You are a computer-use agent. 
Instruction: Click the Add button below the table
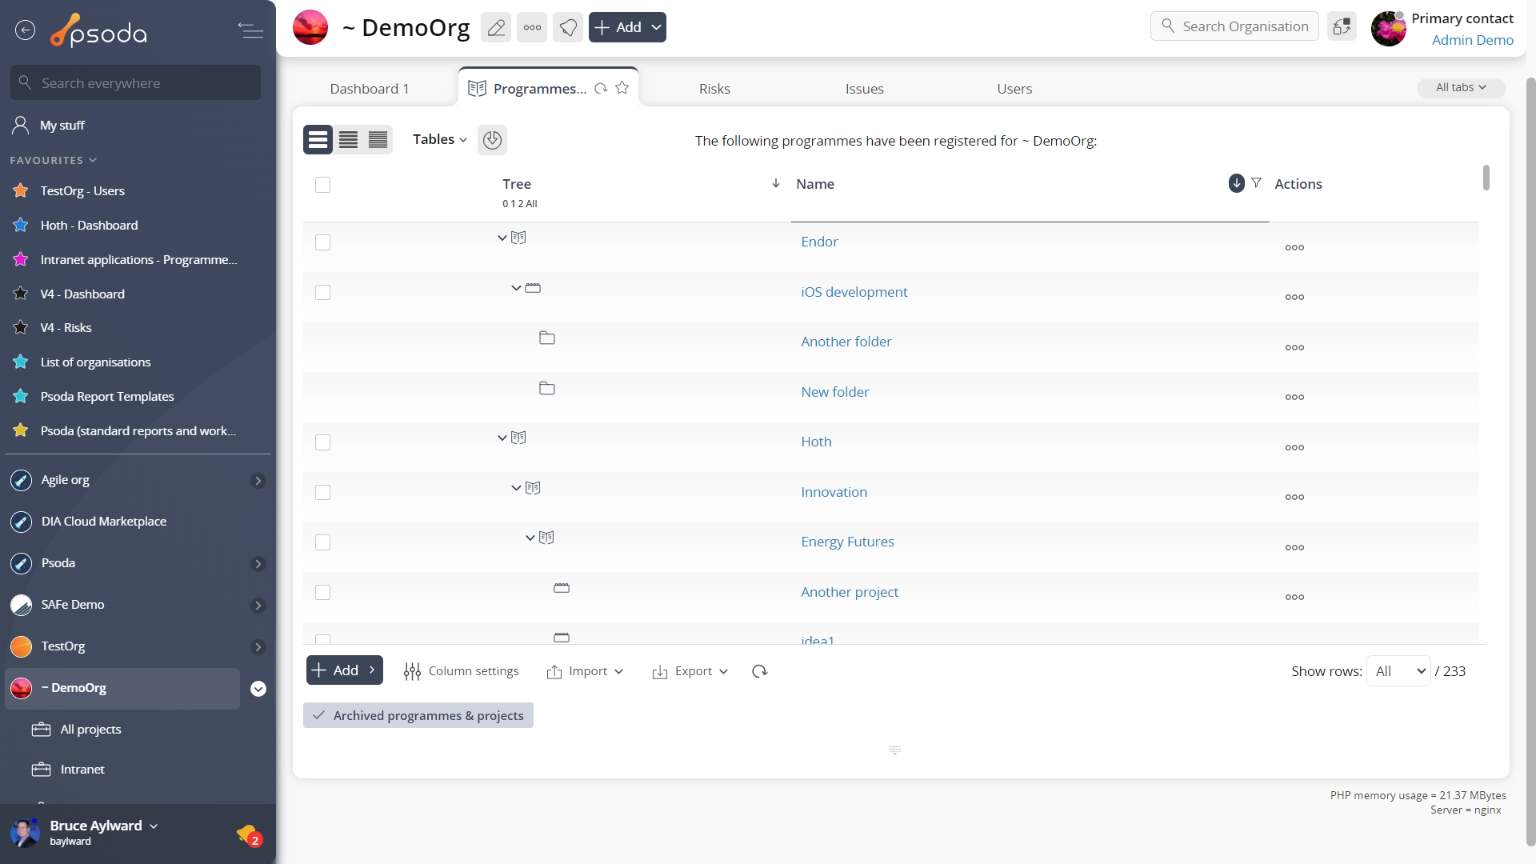pos(344,670)
